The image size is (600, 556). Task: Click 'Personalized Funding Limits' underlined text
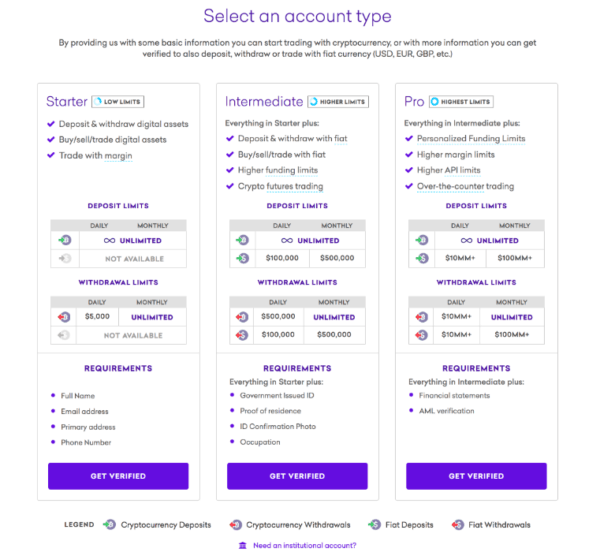point(471,139)
